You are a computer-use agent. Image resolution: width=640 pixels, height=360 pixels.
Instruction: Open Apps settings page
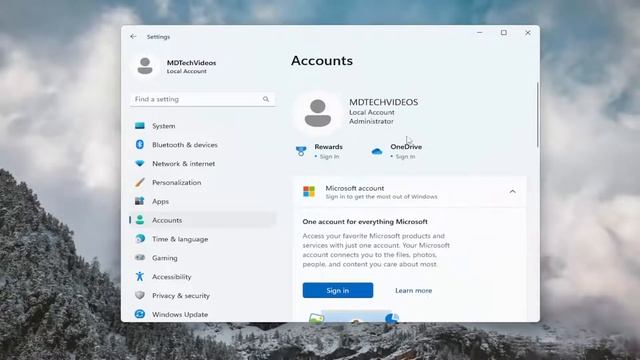tap(202, 201)
